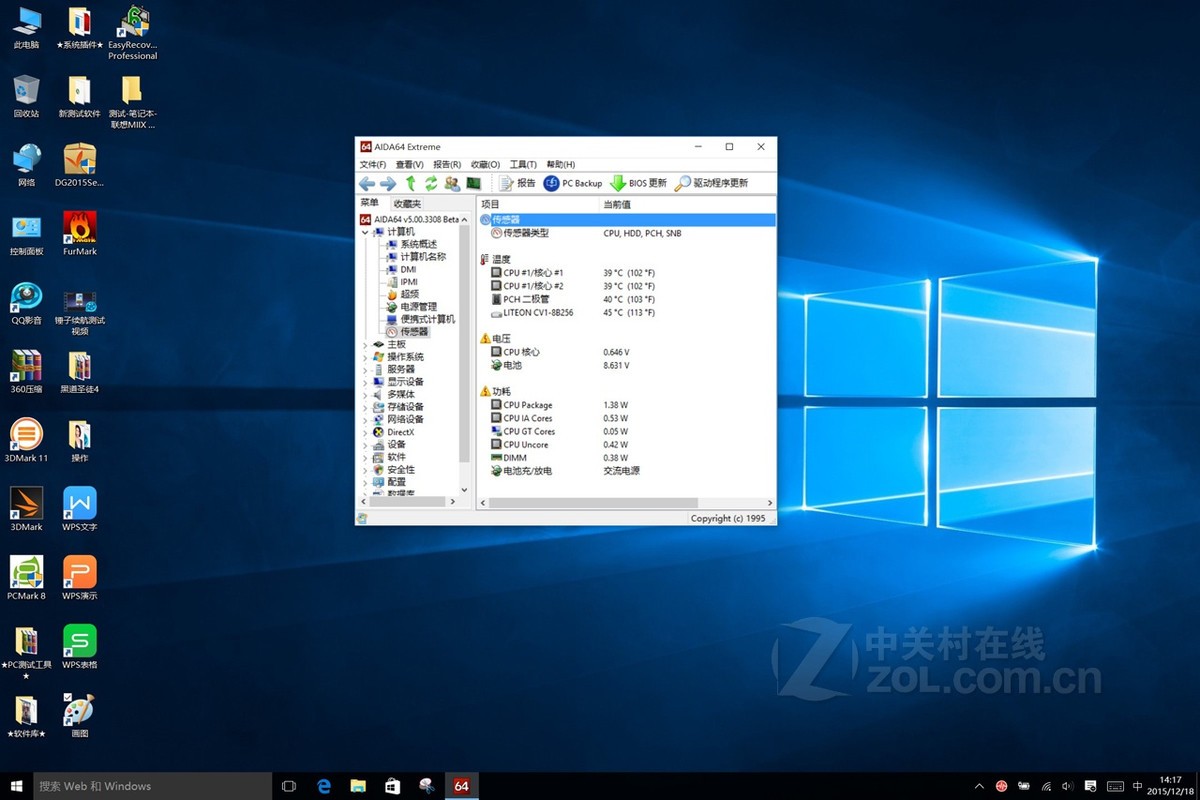Click the Back arrow in AIDA64 toolbar
This screenshot has width=1200, height=800.
(x=367, y=183)
